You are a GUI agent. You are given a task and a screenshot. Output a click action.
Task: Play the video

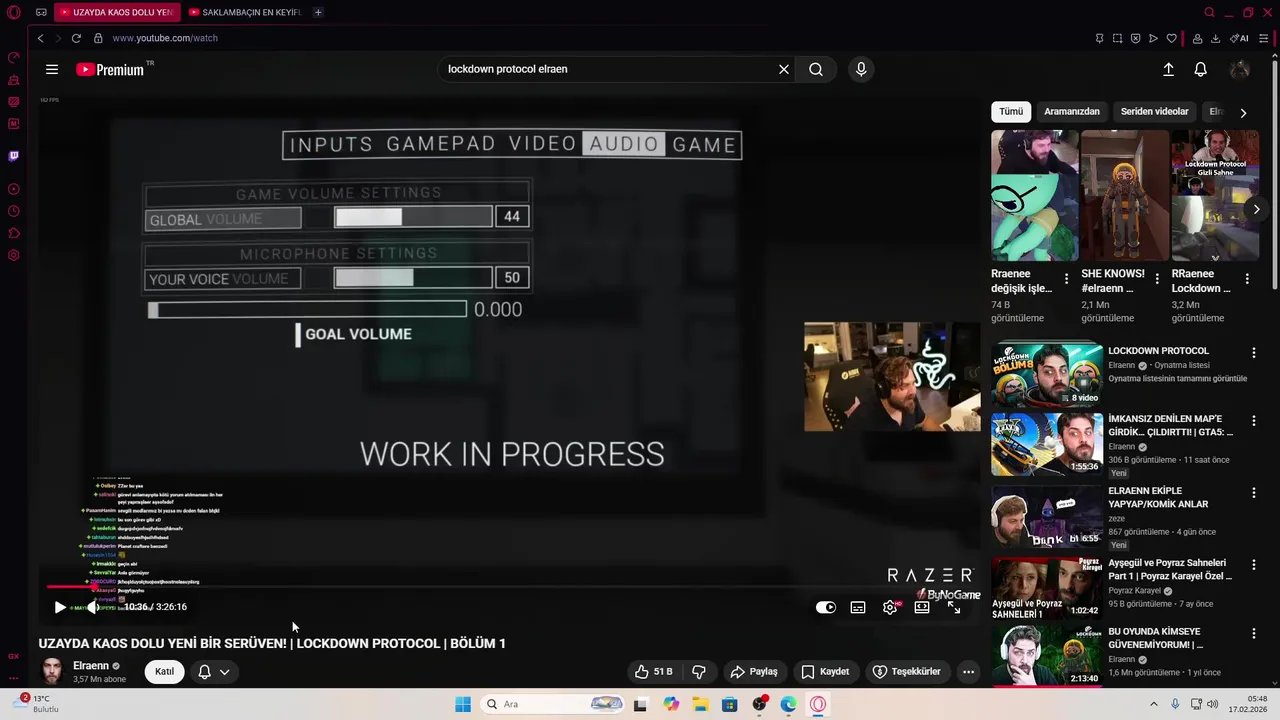point(60,607)
